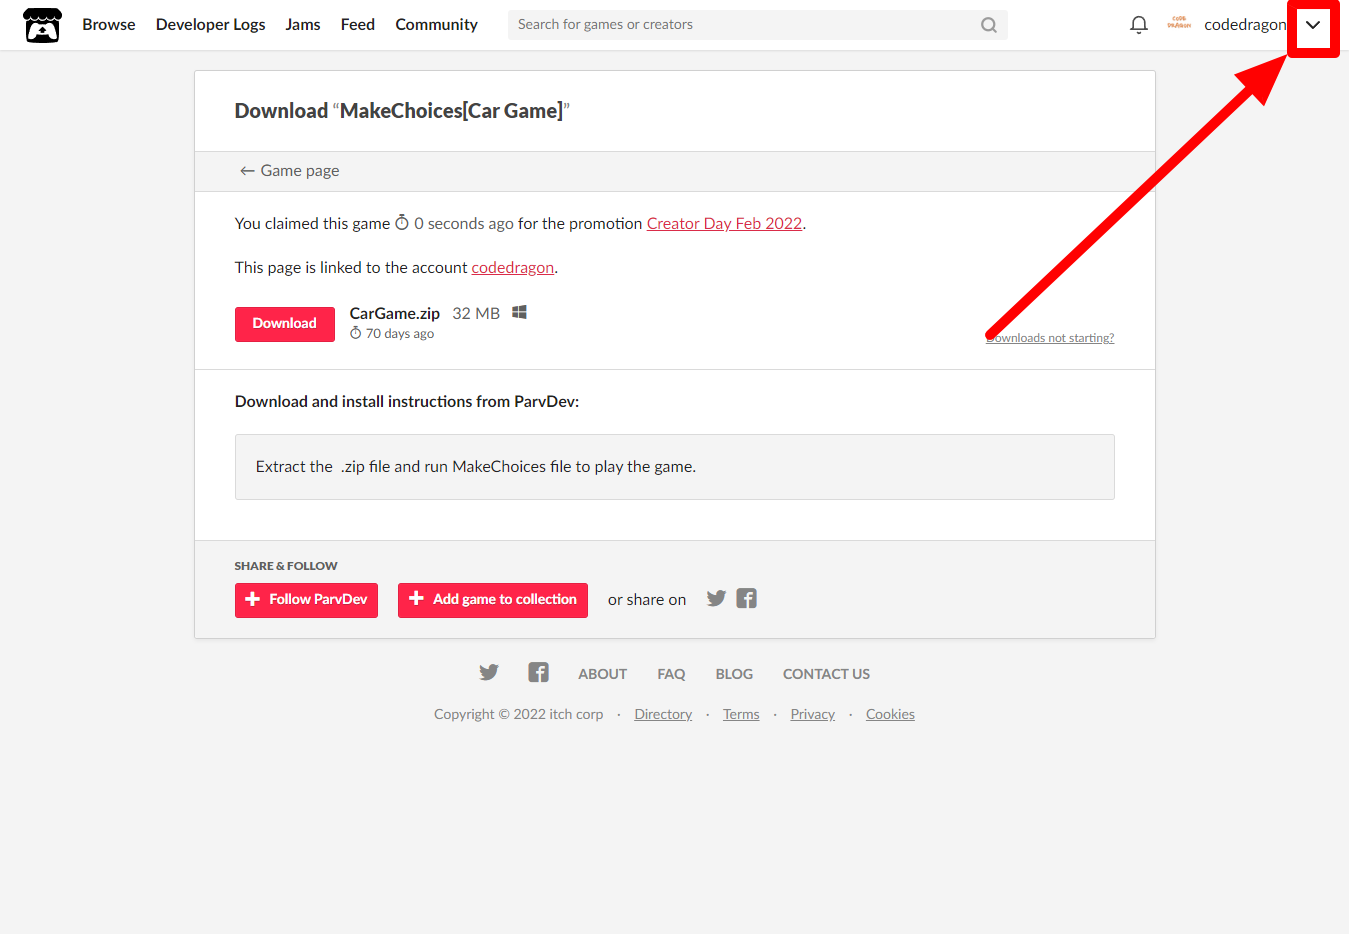Click the search magnifier icon
The width and height of the screenshot is (1349, 934).
click(x=988, y=25)
